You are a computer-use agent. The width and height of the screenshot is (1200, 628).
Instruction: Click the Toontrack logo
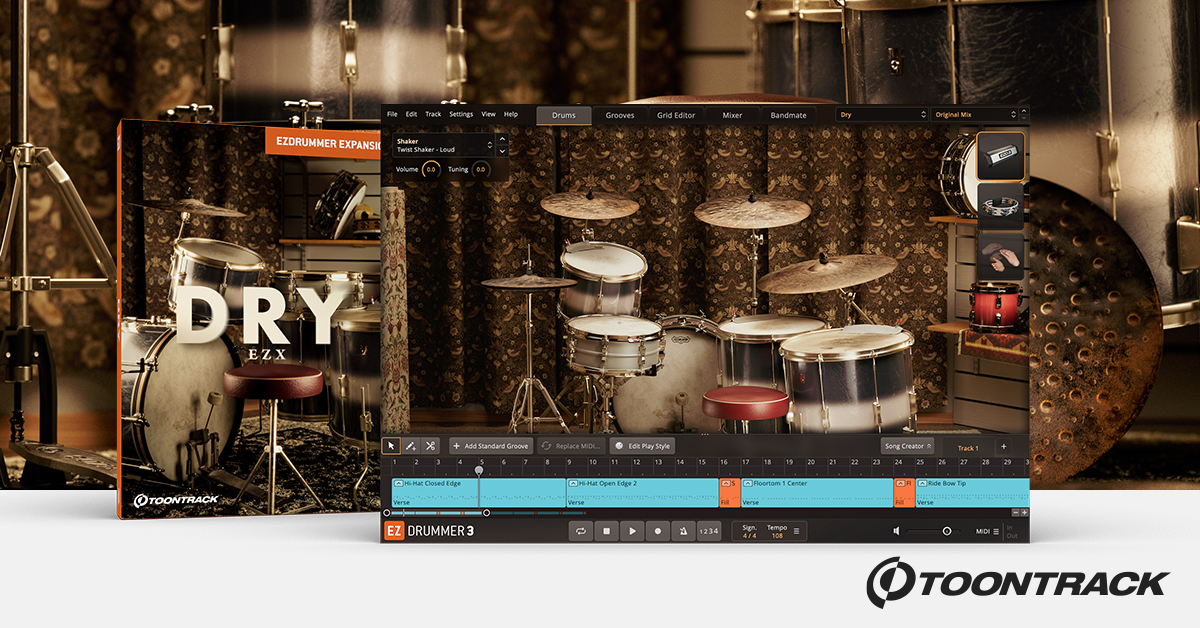click(x=1016, y=582)
